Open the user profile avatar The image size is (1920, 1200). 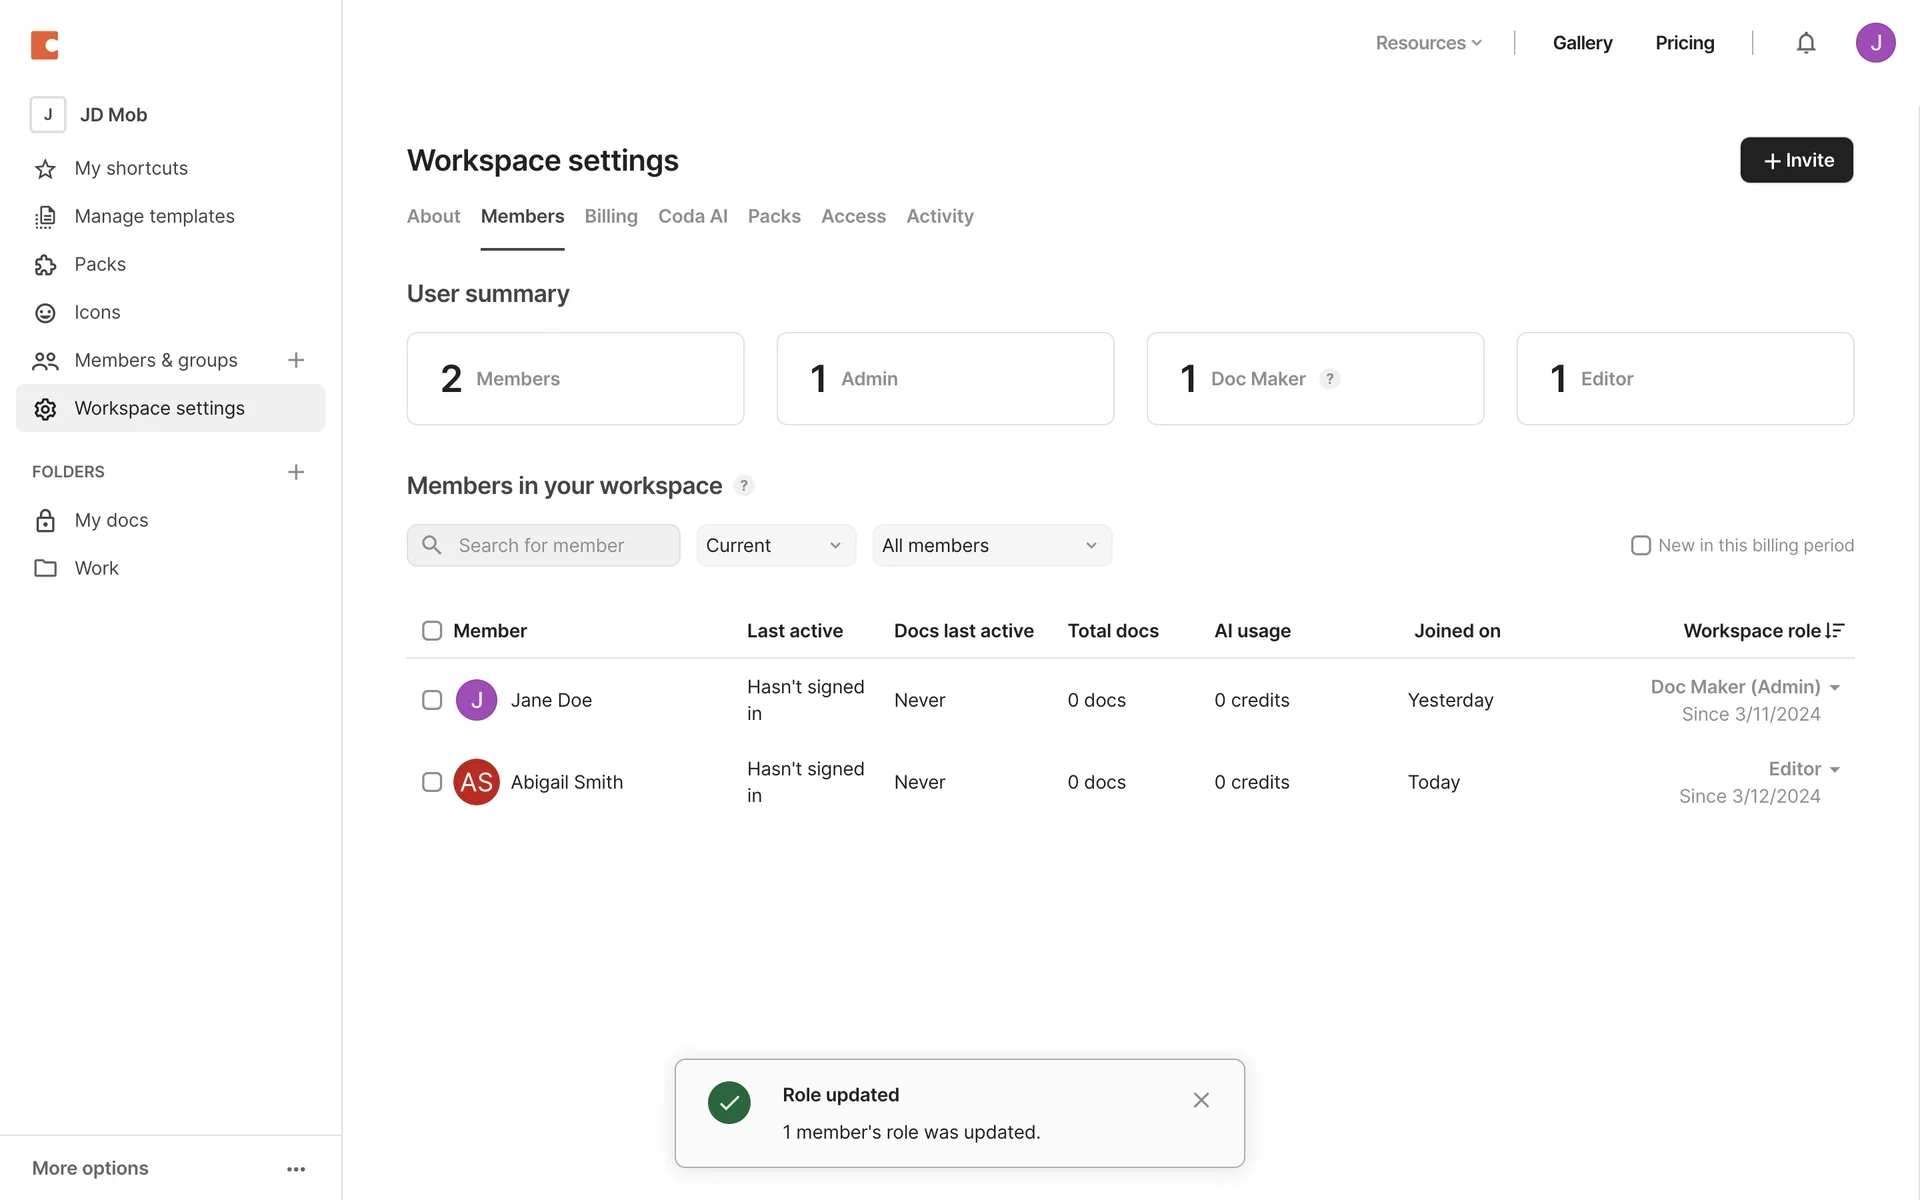[x=1875, y=43]
